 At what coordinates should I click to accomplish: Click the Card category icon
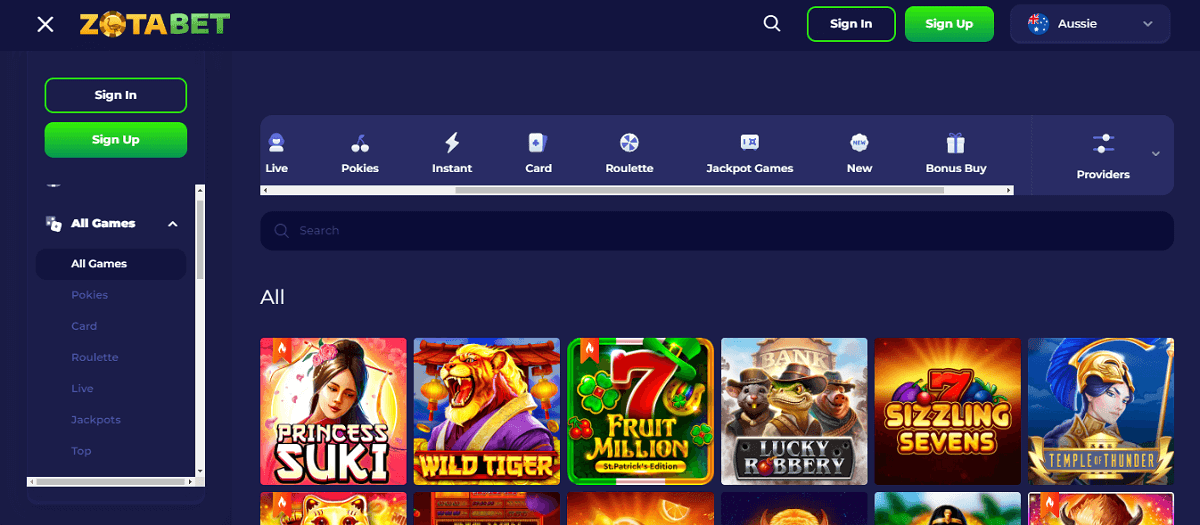pos(538,142)
